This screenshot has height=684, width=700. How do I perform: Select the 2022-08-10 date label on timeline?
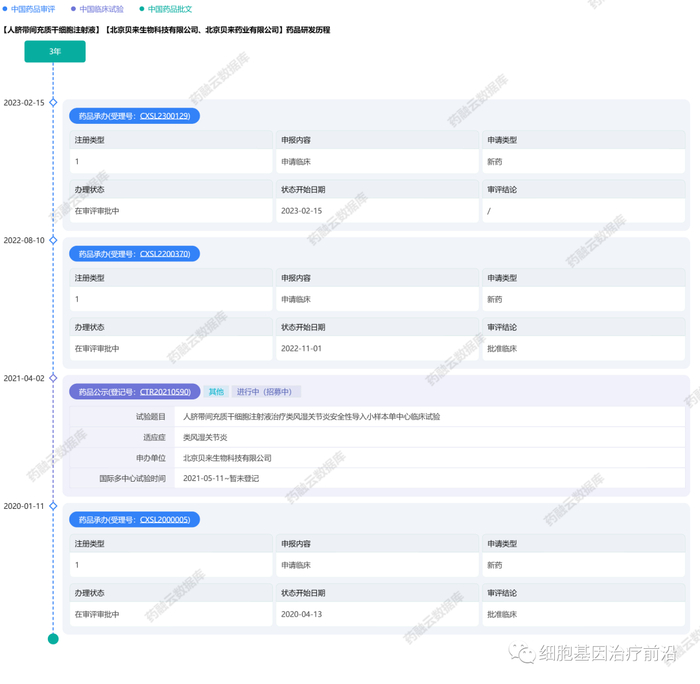[24, 241]
